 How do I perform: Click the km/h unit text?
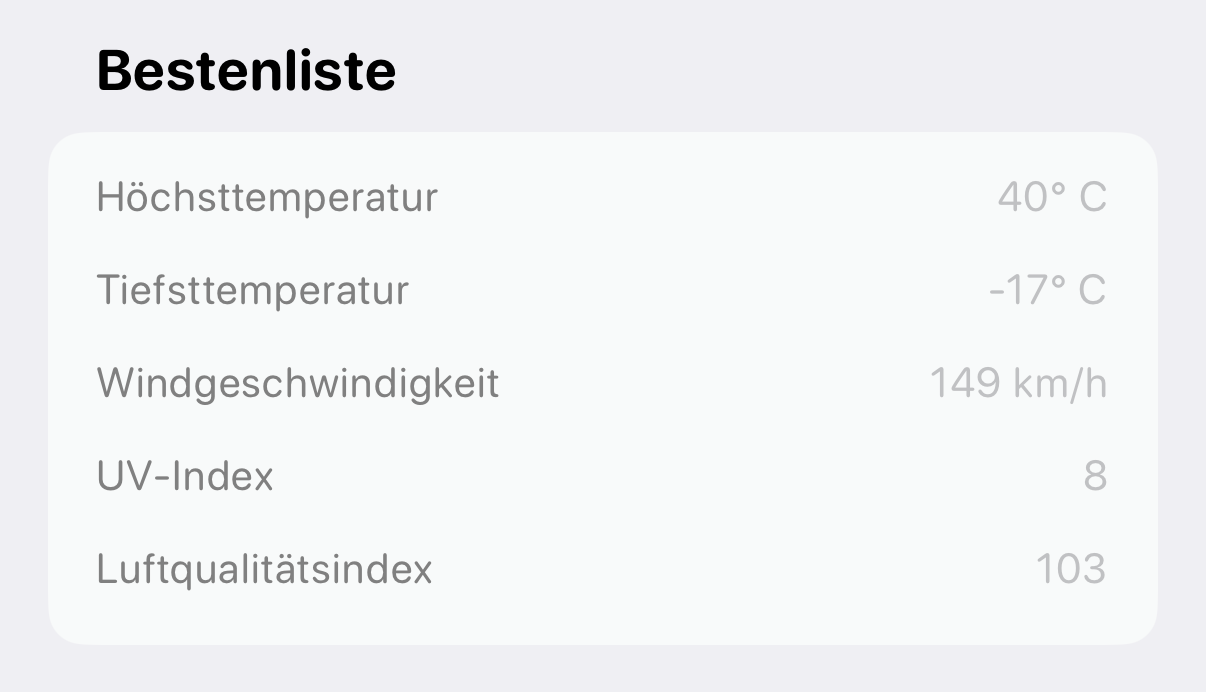1060,383
